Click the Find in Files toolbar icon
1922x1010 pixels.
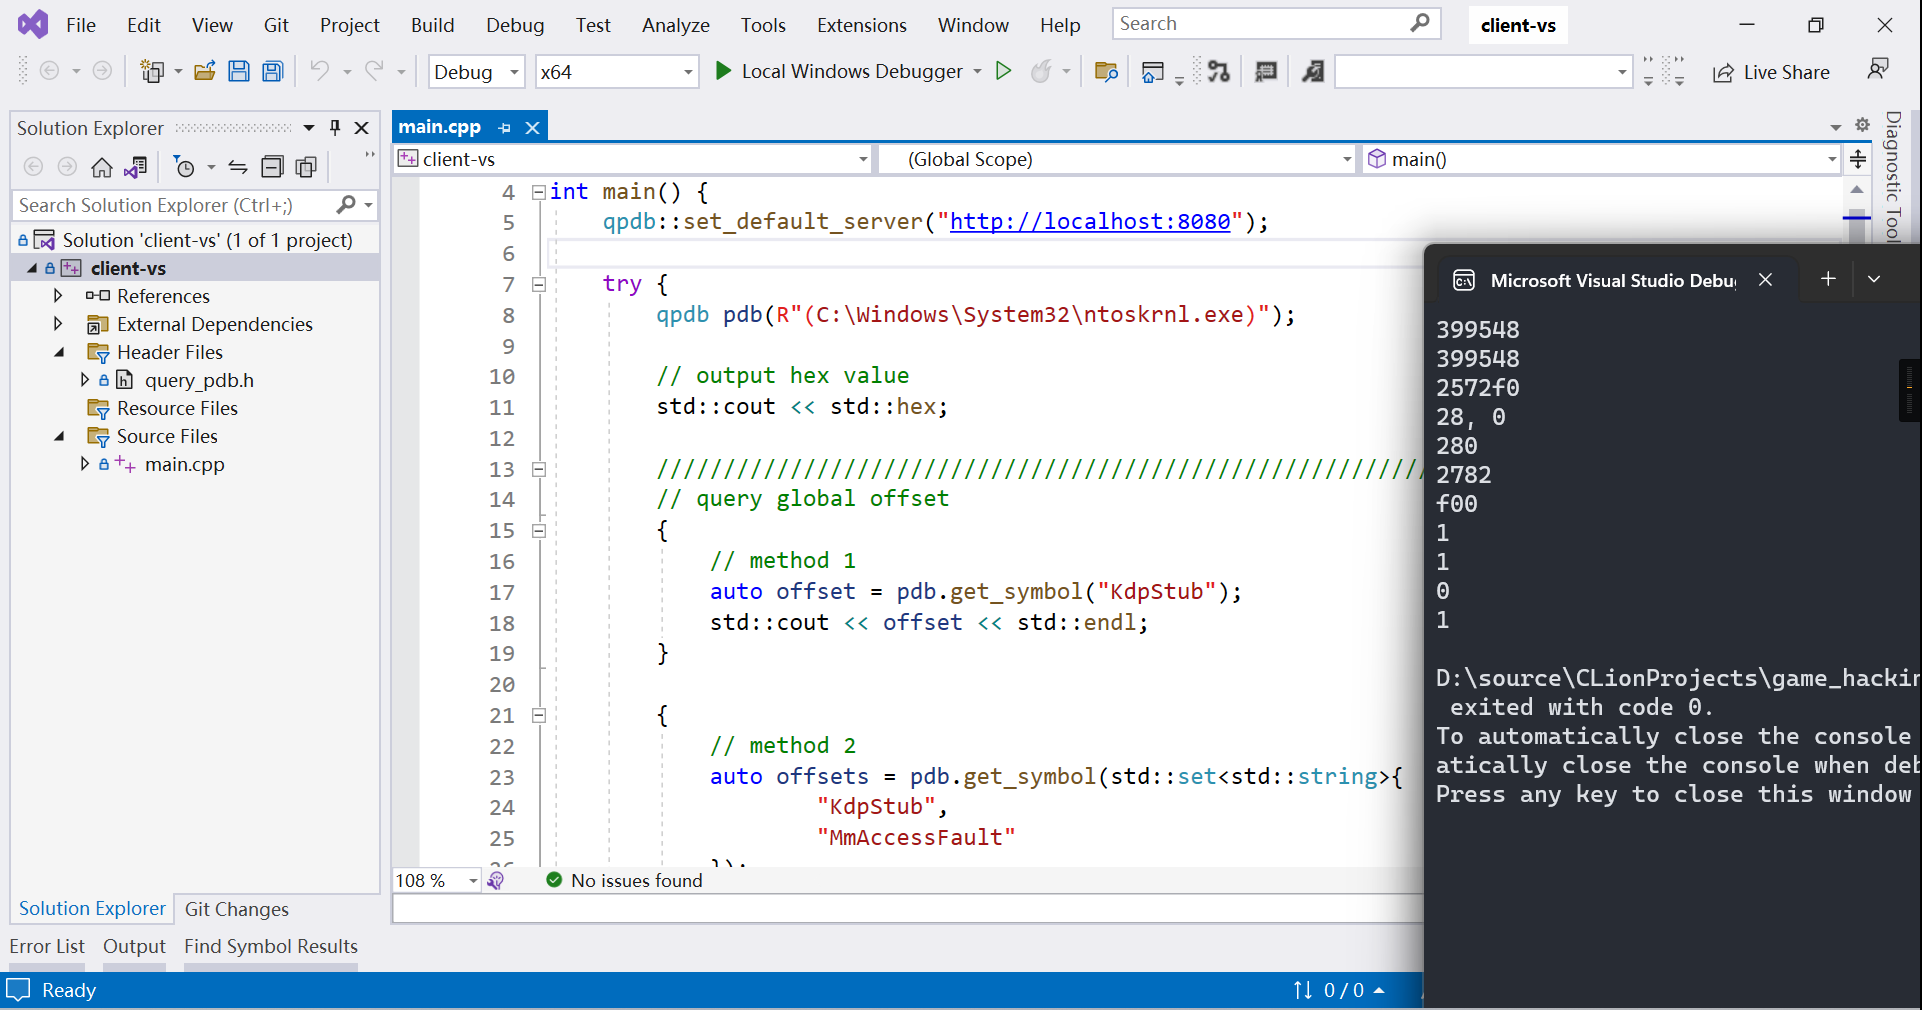coord(1106,71)
